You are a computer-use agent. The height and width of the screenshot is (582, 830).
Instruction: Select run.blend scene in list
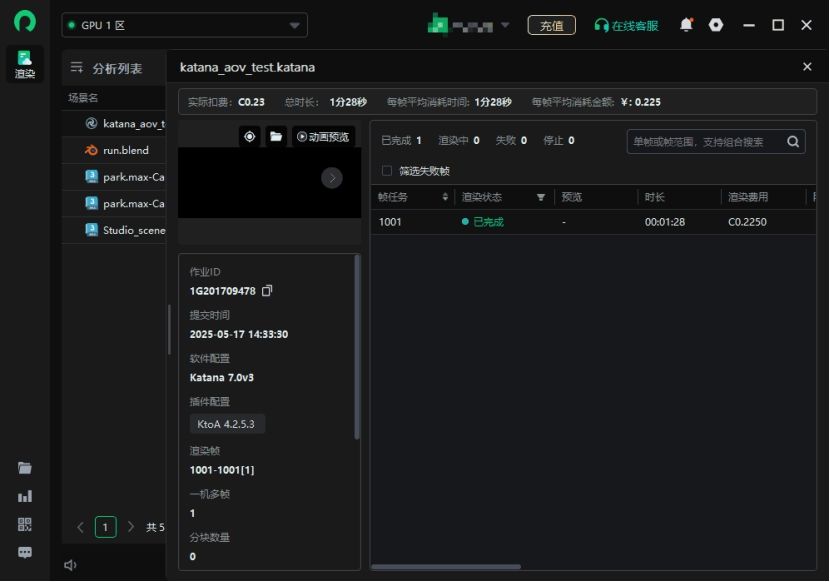click(114, 150)
